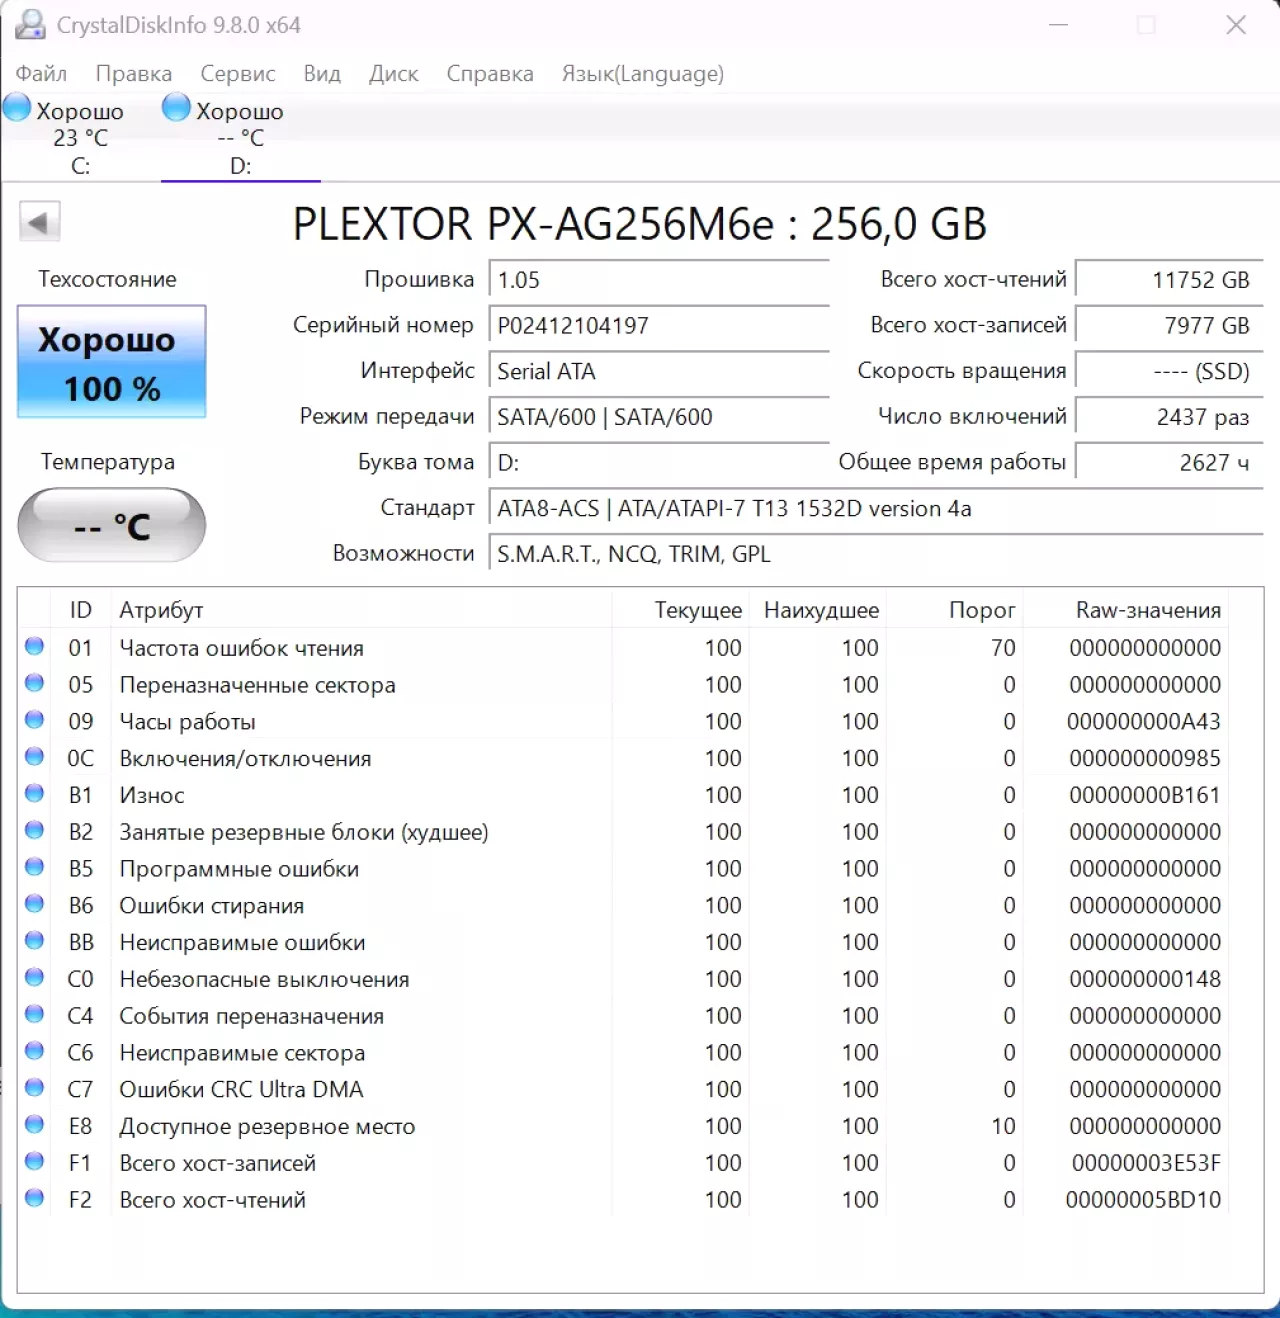Screen dimensions: 1280x1318
Task: Click status dot beside Износ attribute B1
Action: point(35,794)
